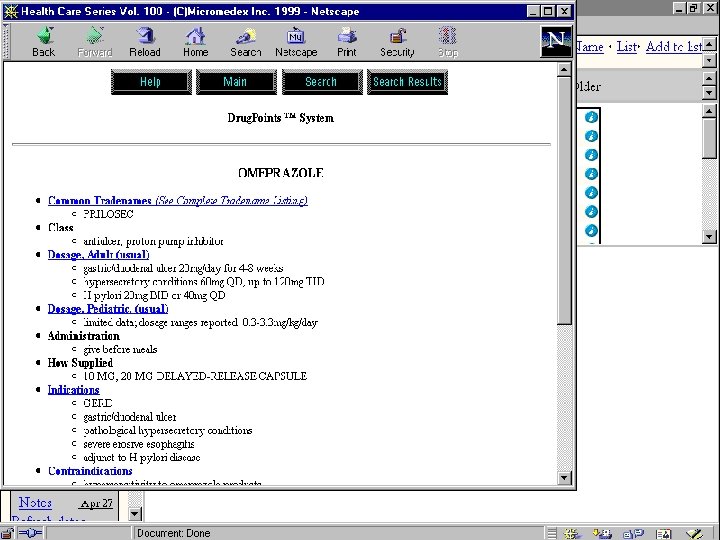
Task: Toggle the online/offline connection plug icon
Action: point(30,533)
